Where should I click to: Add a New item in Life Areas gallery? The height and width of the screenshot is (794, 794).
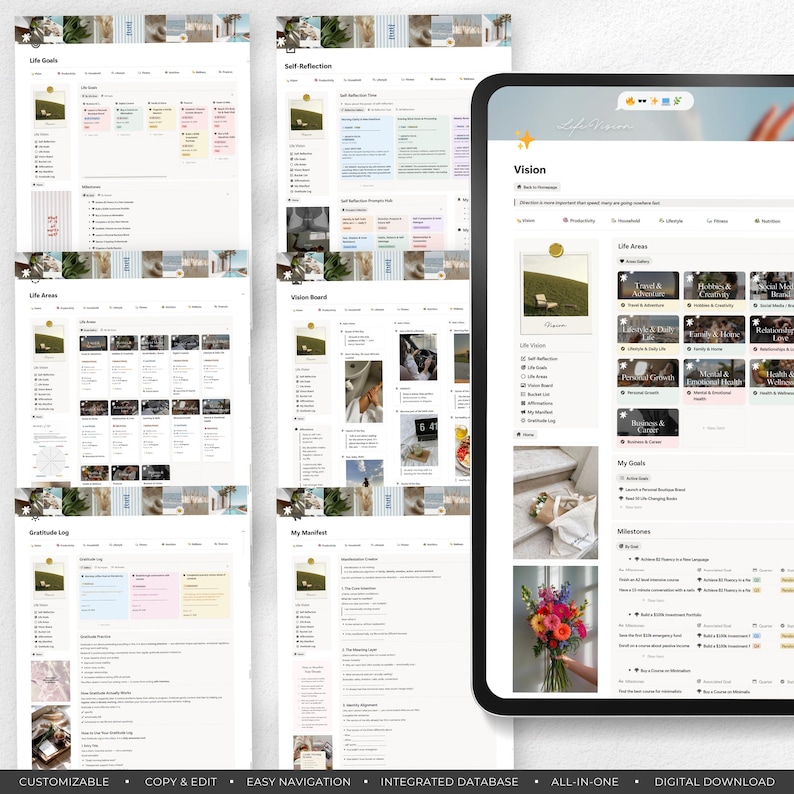[x=714, y=428]
